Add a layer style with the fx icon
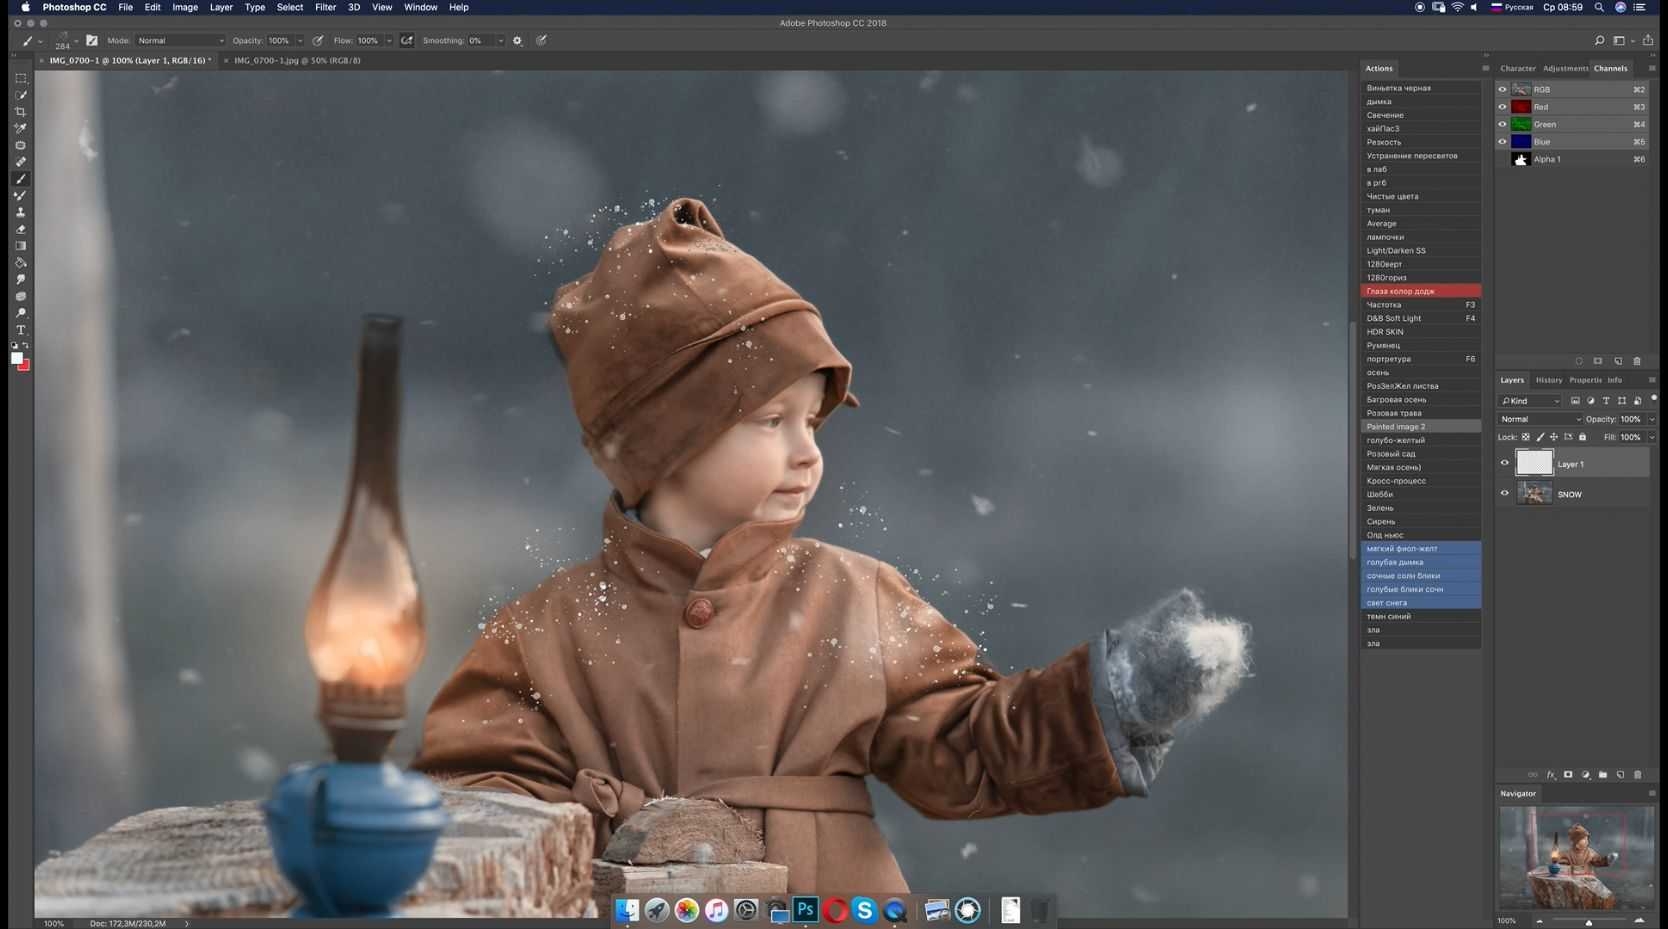The width and height of the screenshot is (1668, 929). coord(1551,775)
